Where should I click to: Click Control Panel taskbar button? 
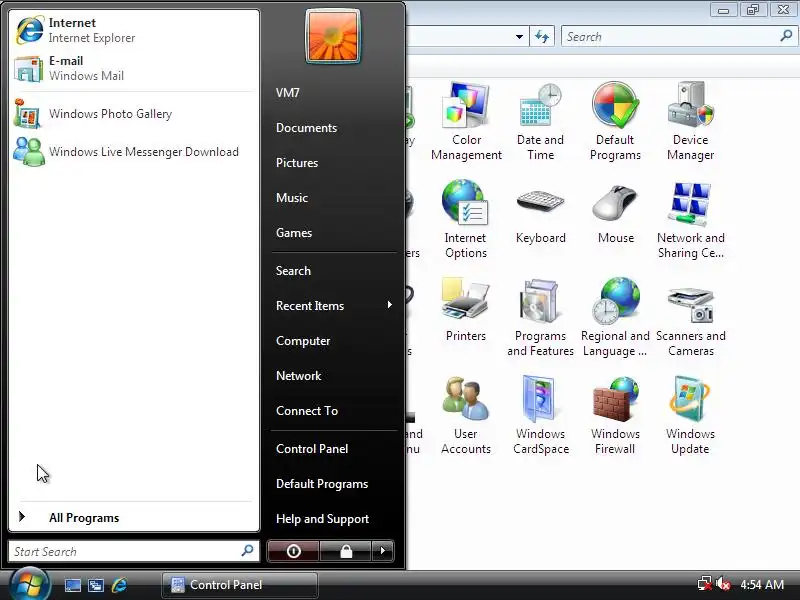click(x=240, y=585)
